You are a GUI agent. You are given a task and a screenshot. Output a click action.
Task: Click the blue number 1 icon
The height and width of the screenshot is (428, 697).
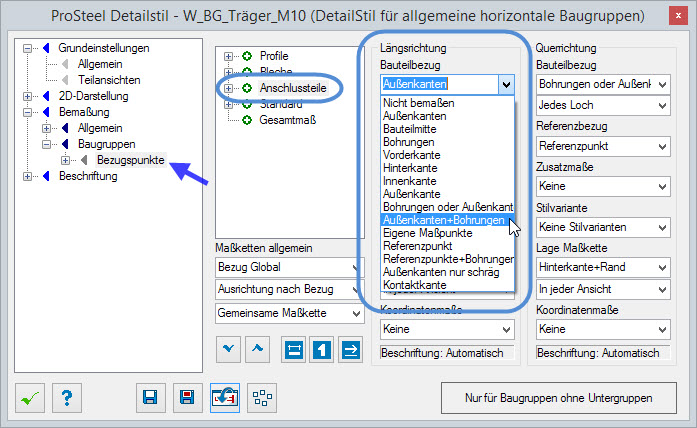321,350
